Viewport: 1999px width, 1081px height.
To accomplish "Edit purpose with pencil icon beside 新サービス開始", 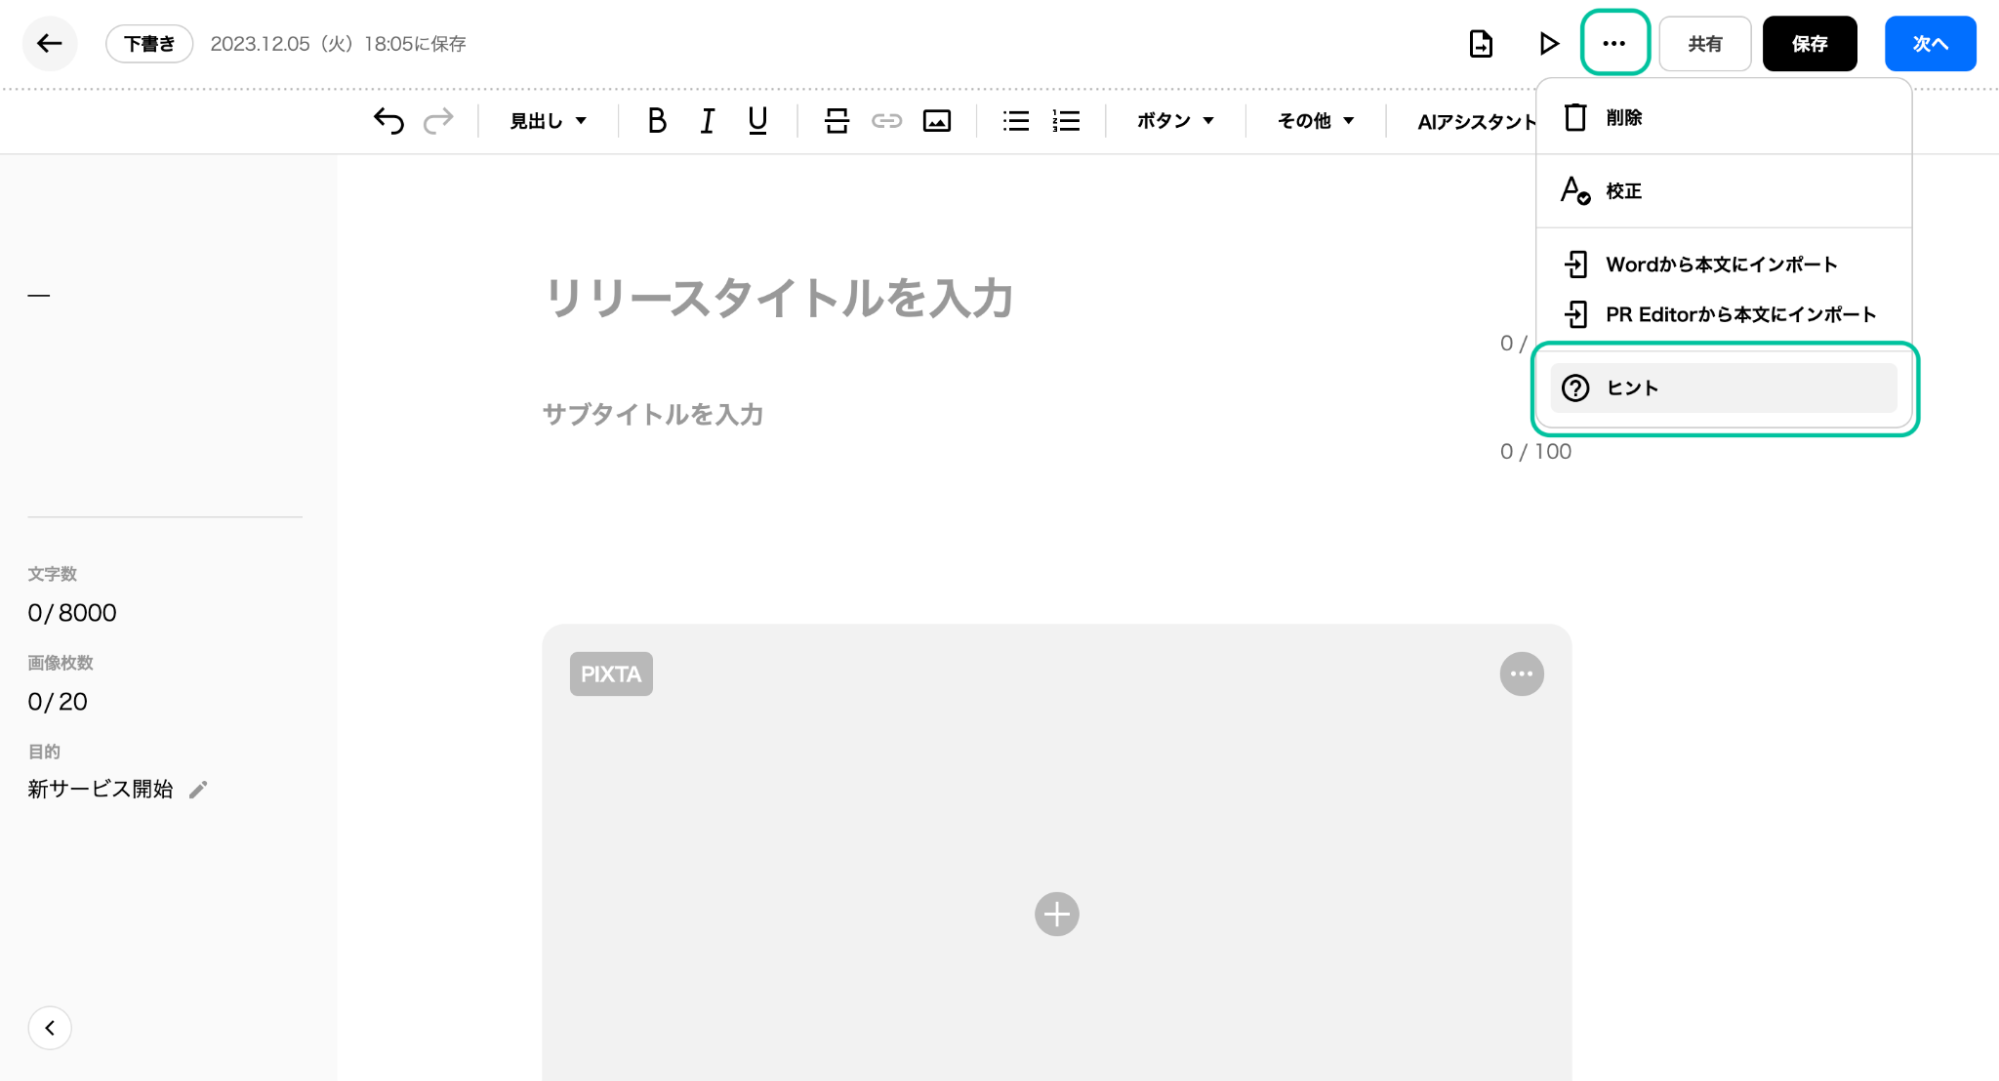I will (x=198, y=790).
